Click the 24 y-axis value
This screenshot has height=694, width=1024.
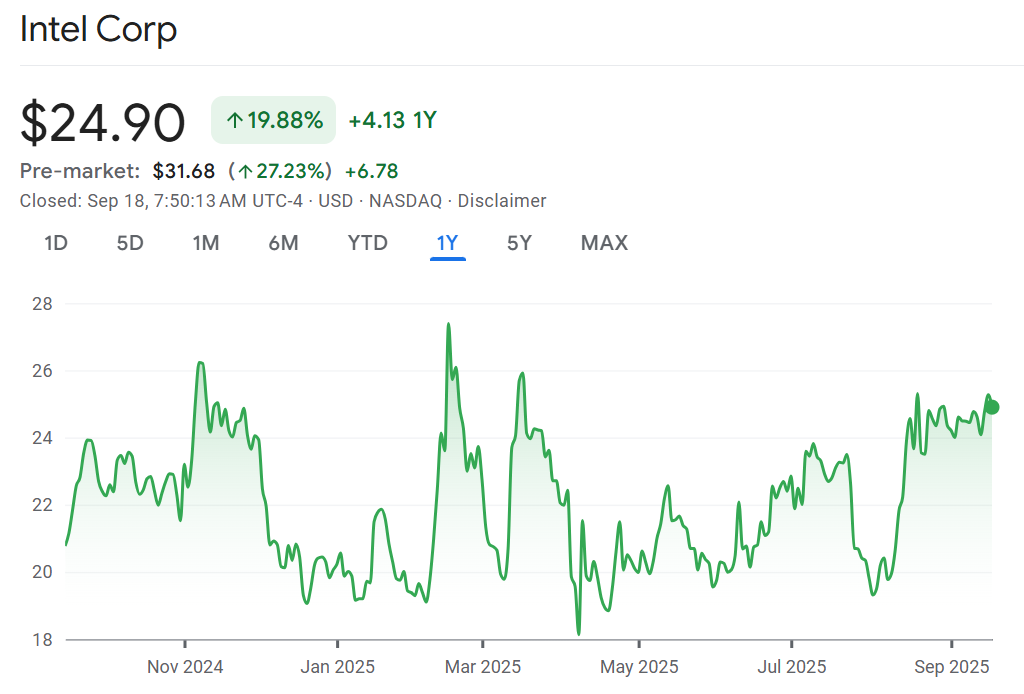click(x=42, y=438)
